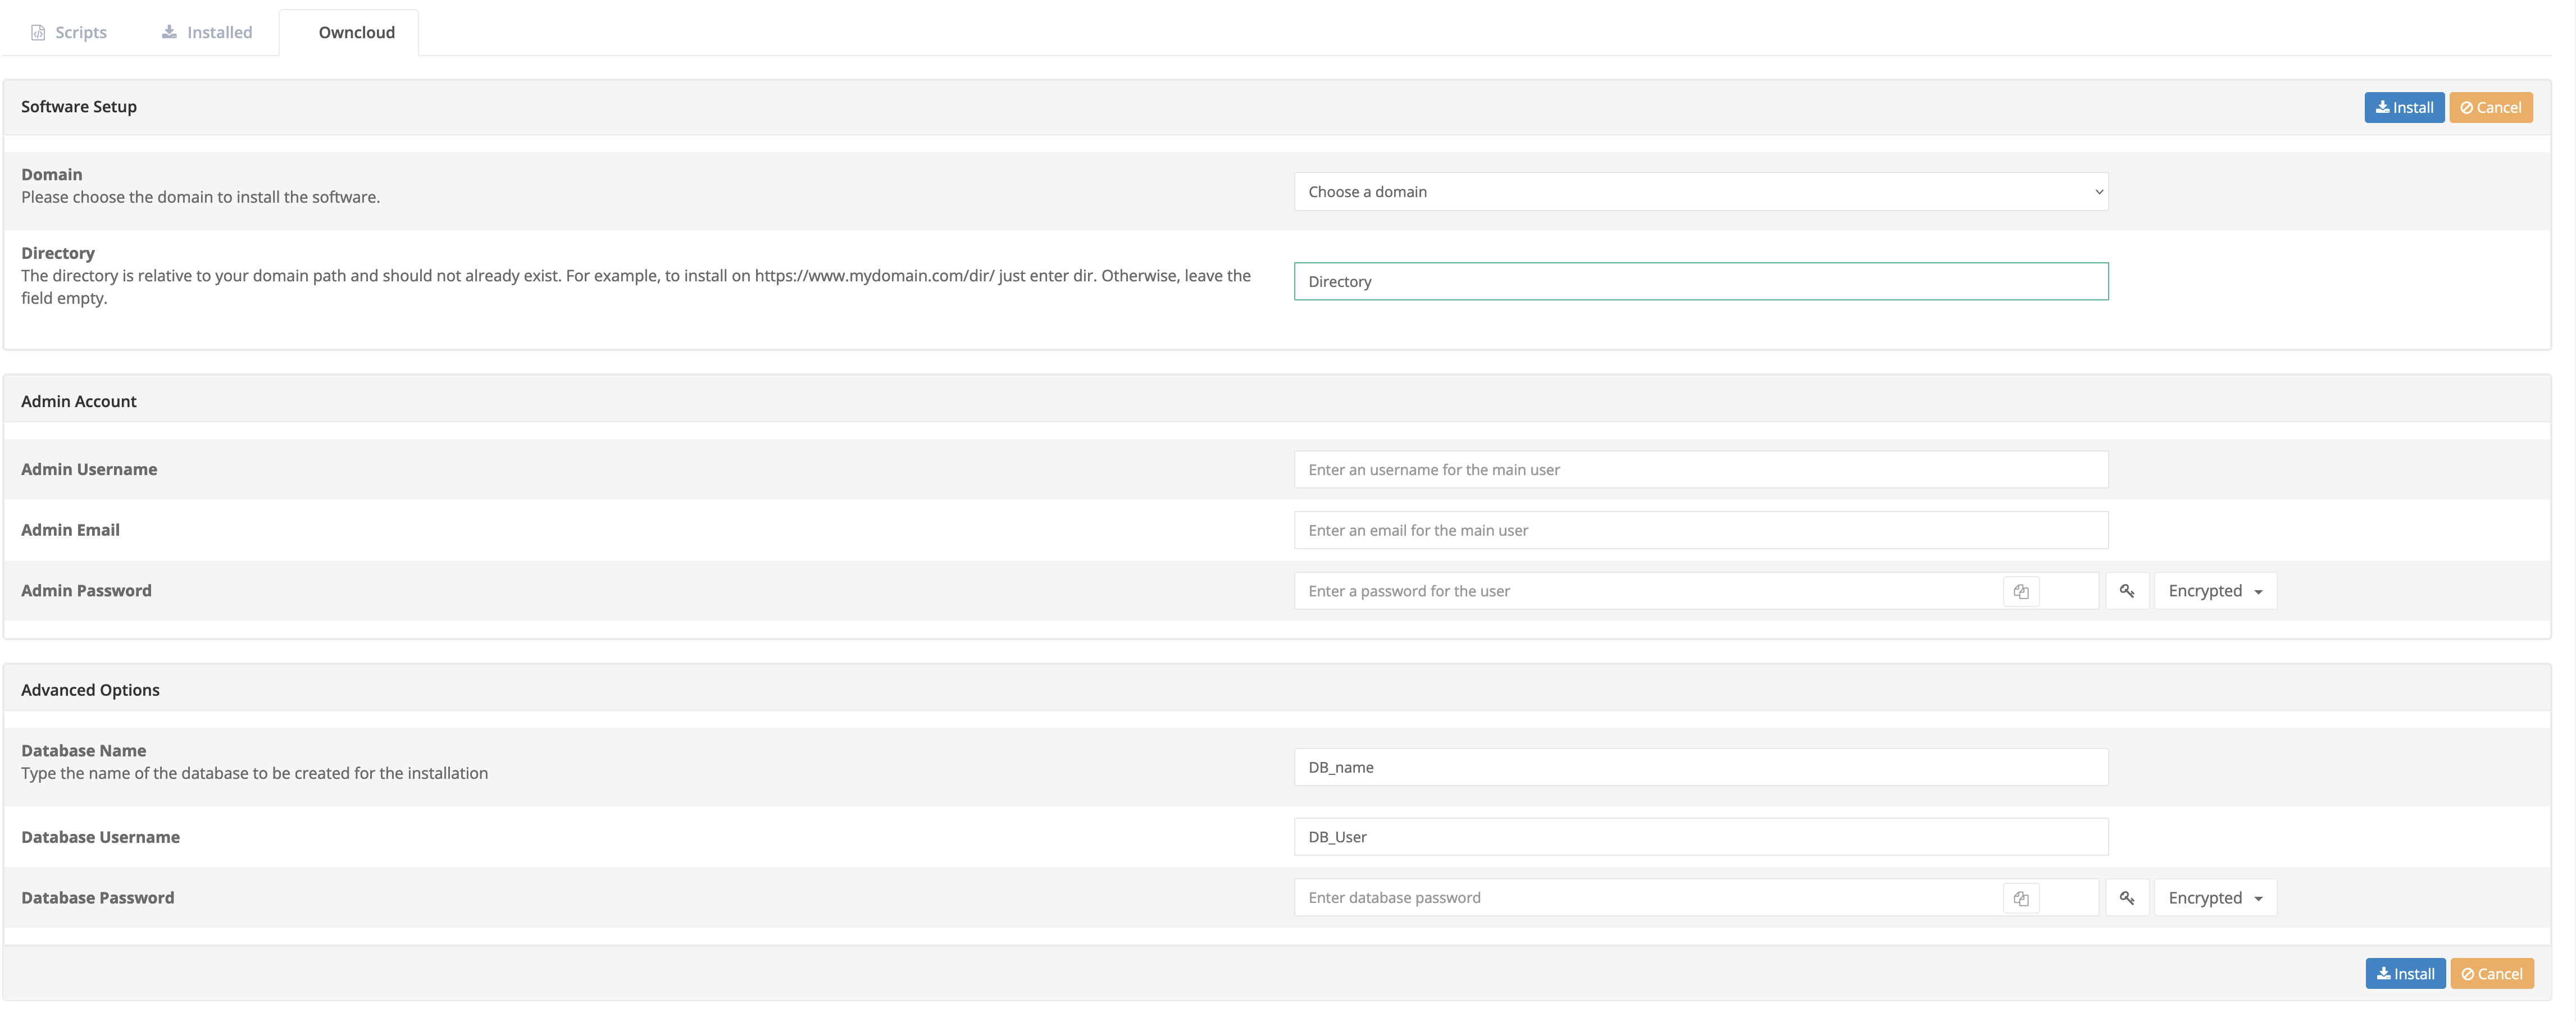Viewport: 2576px width, 1022px height.
Task: Switch to the Installed tab
Action: point(207,32)
